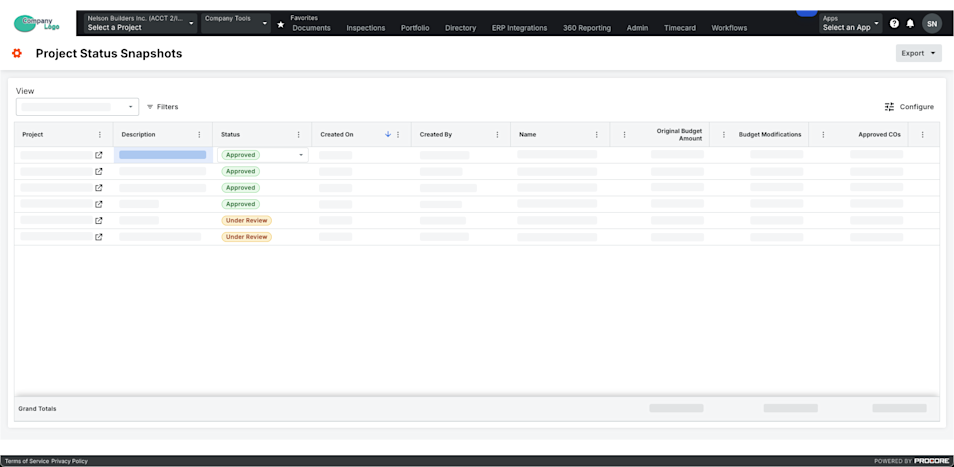Open Terms of Service link

(27, 461)
